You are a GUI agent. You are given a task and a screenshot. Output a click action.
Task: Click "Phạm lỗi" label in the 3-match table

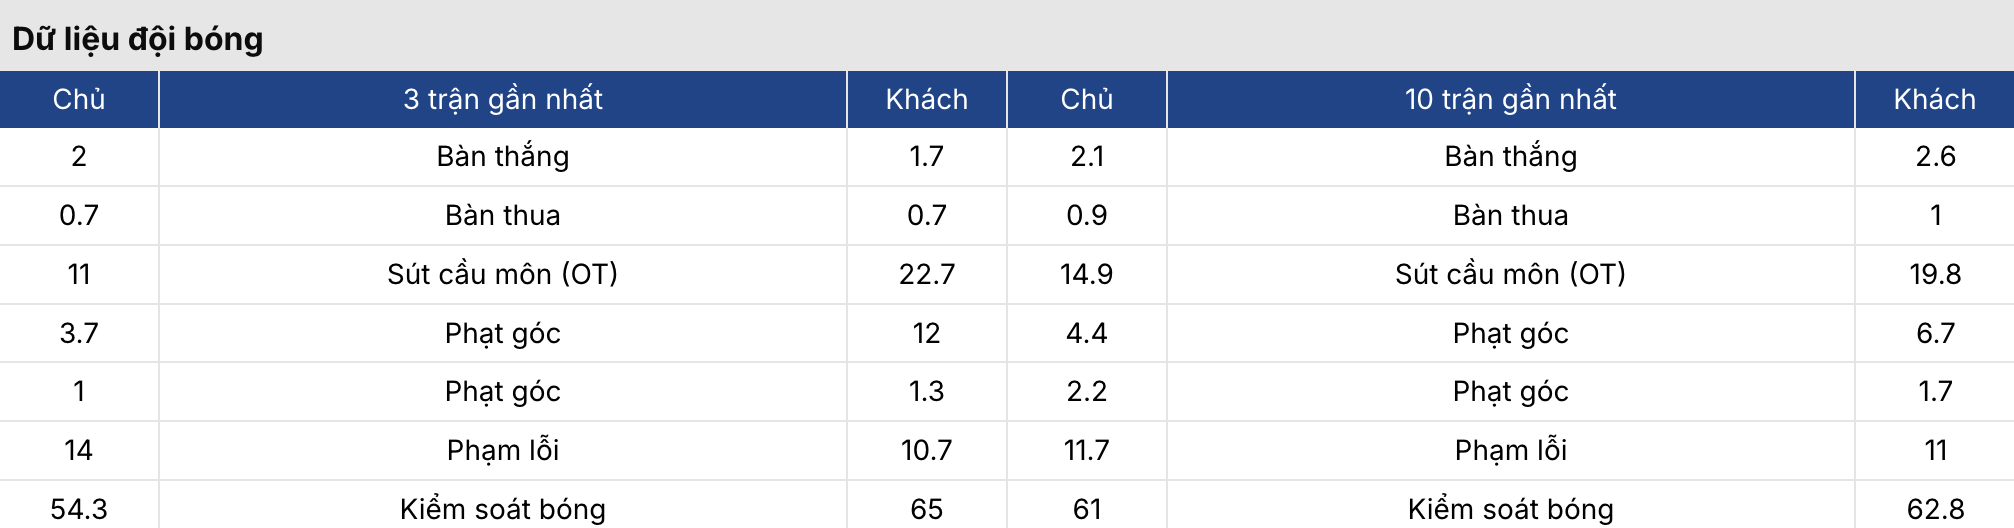pos(503,450)
